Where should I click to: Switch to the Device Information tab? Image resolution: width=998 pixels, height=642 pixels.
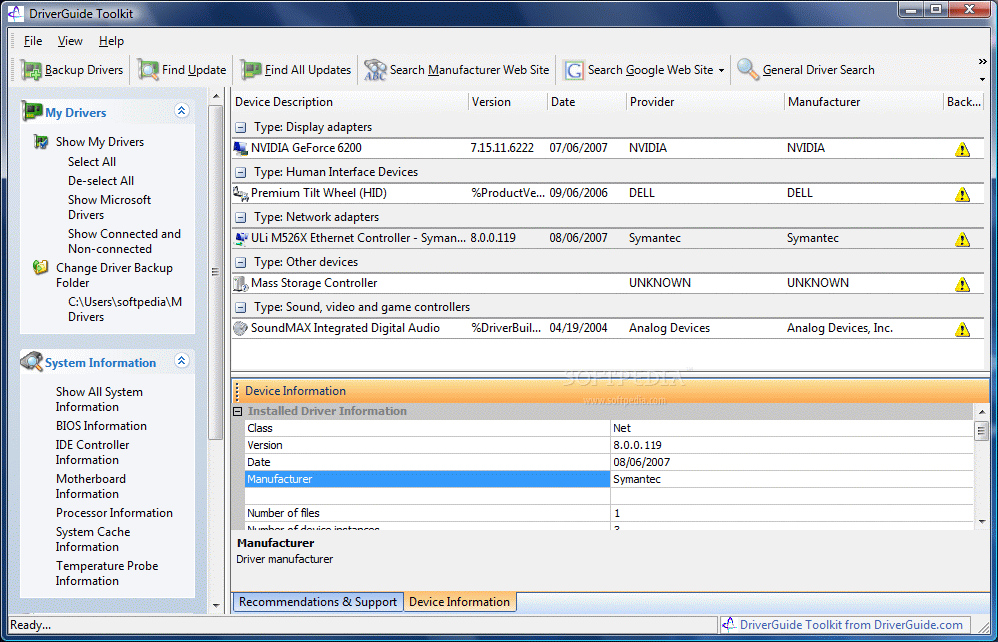click(x=460, y=602)
